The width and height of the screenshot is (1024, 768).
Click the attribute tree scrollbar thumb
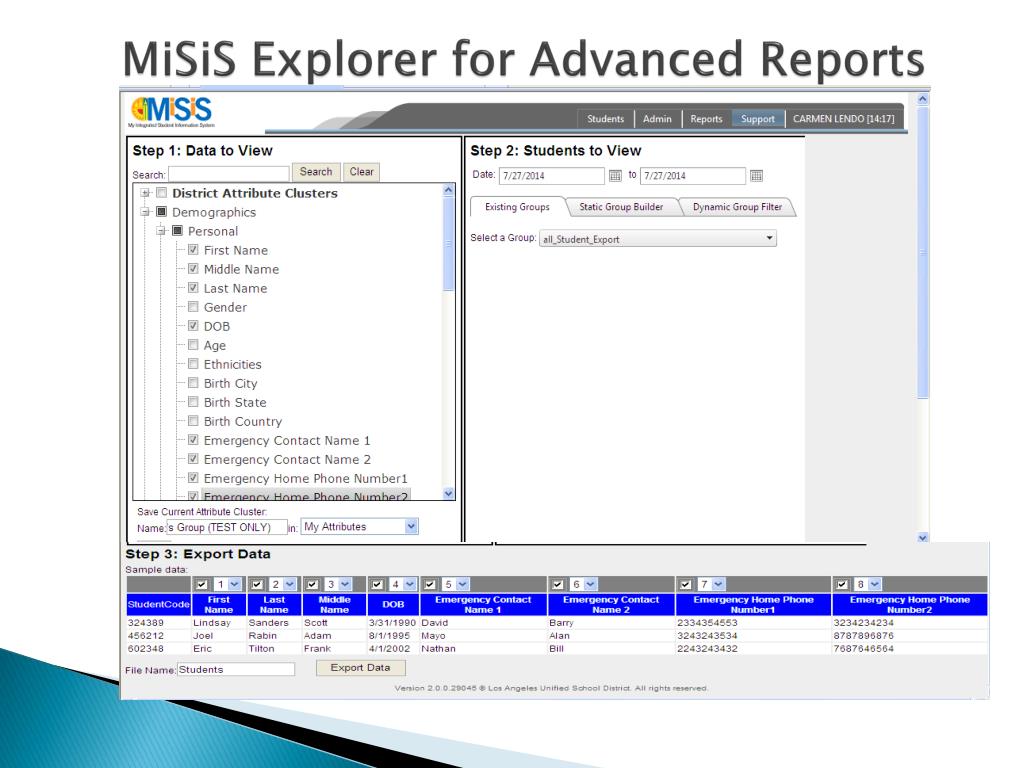coord(448,243)
